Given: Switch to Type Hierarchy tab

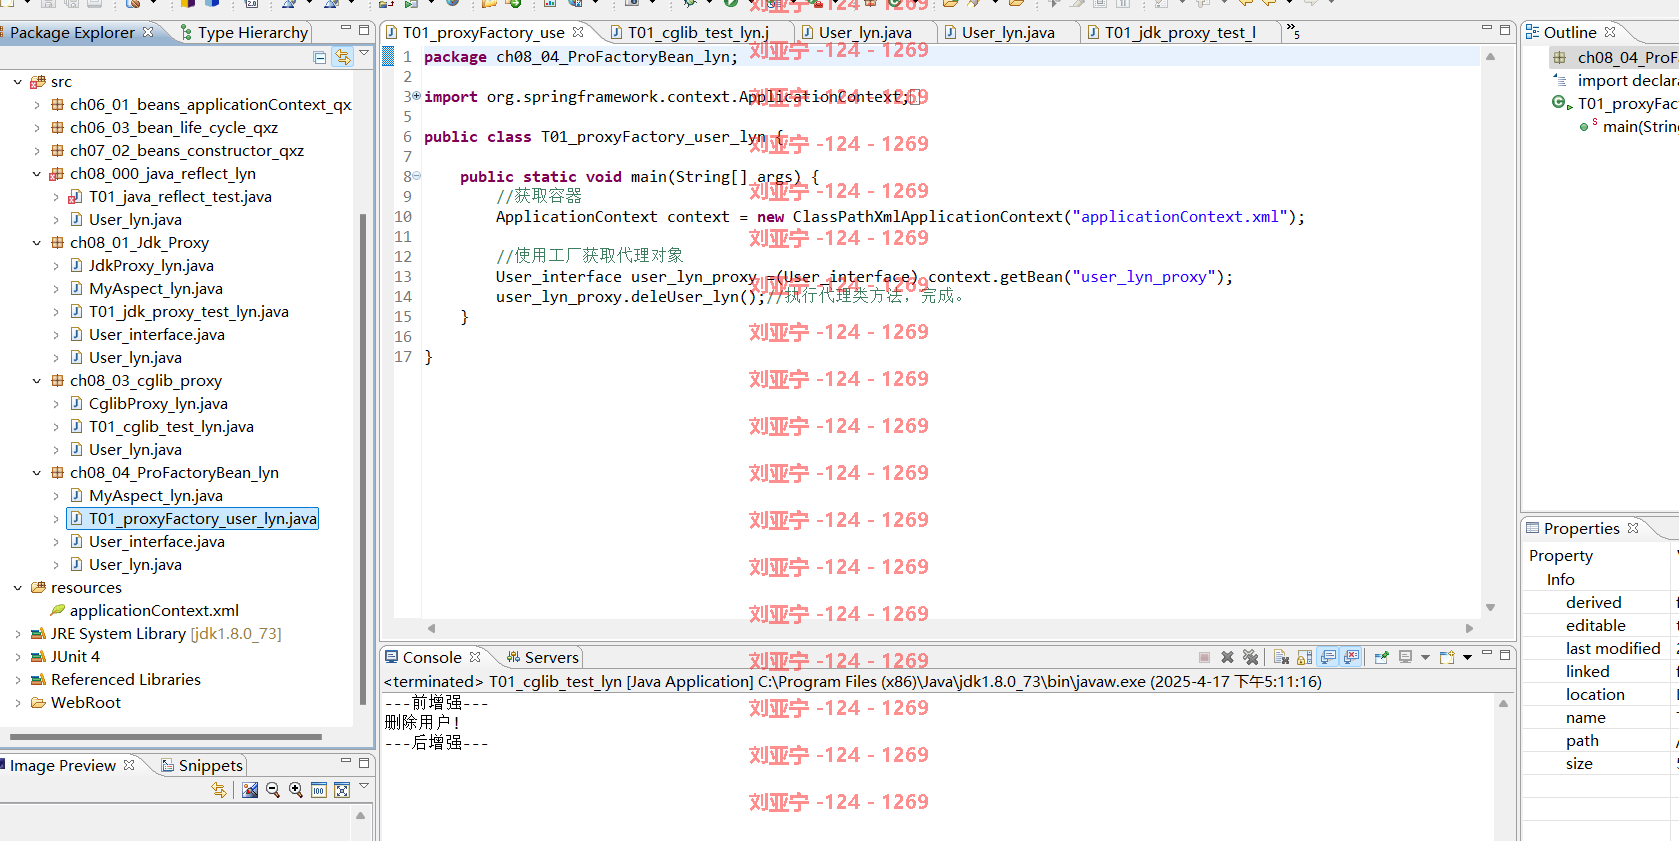Looking at the screenshot, I should (x=244, y=32).
